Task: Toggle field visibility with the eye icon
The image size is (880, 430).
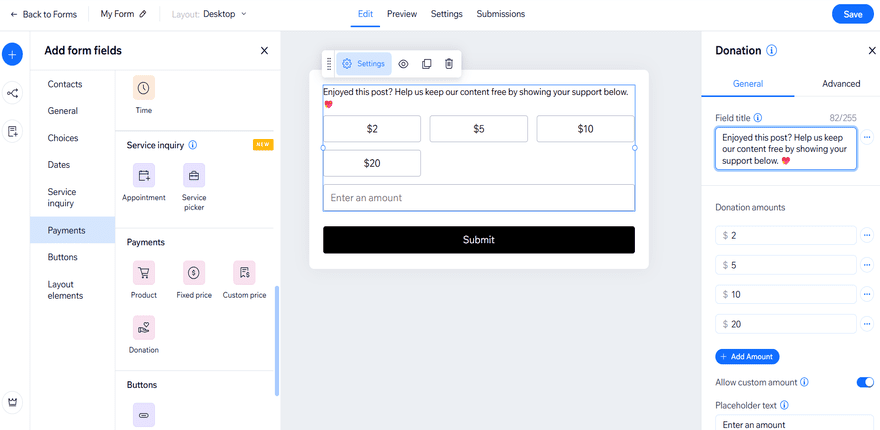Action: [403, 64]
